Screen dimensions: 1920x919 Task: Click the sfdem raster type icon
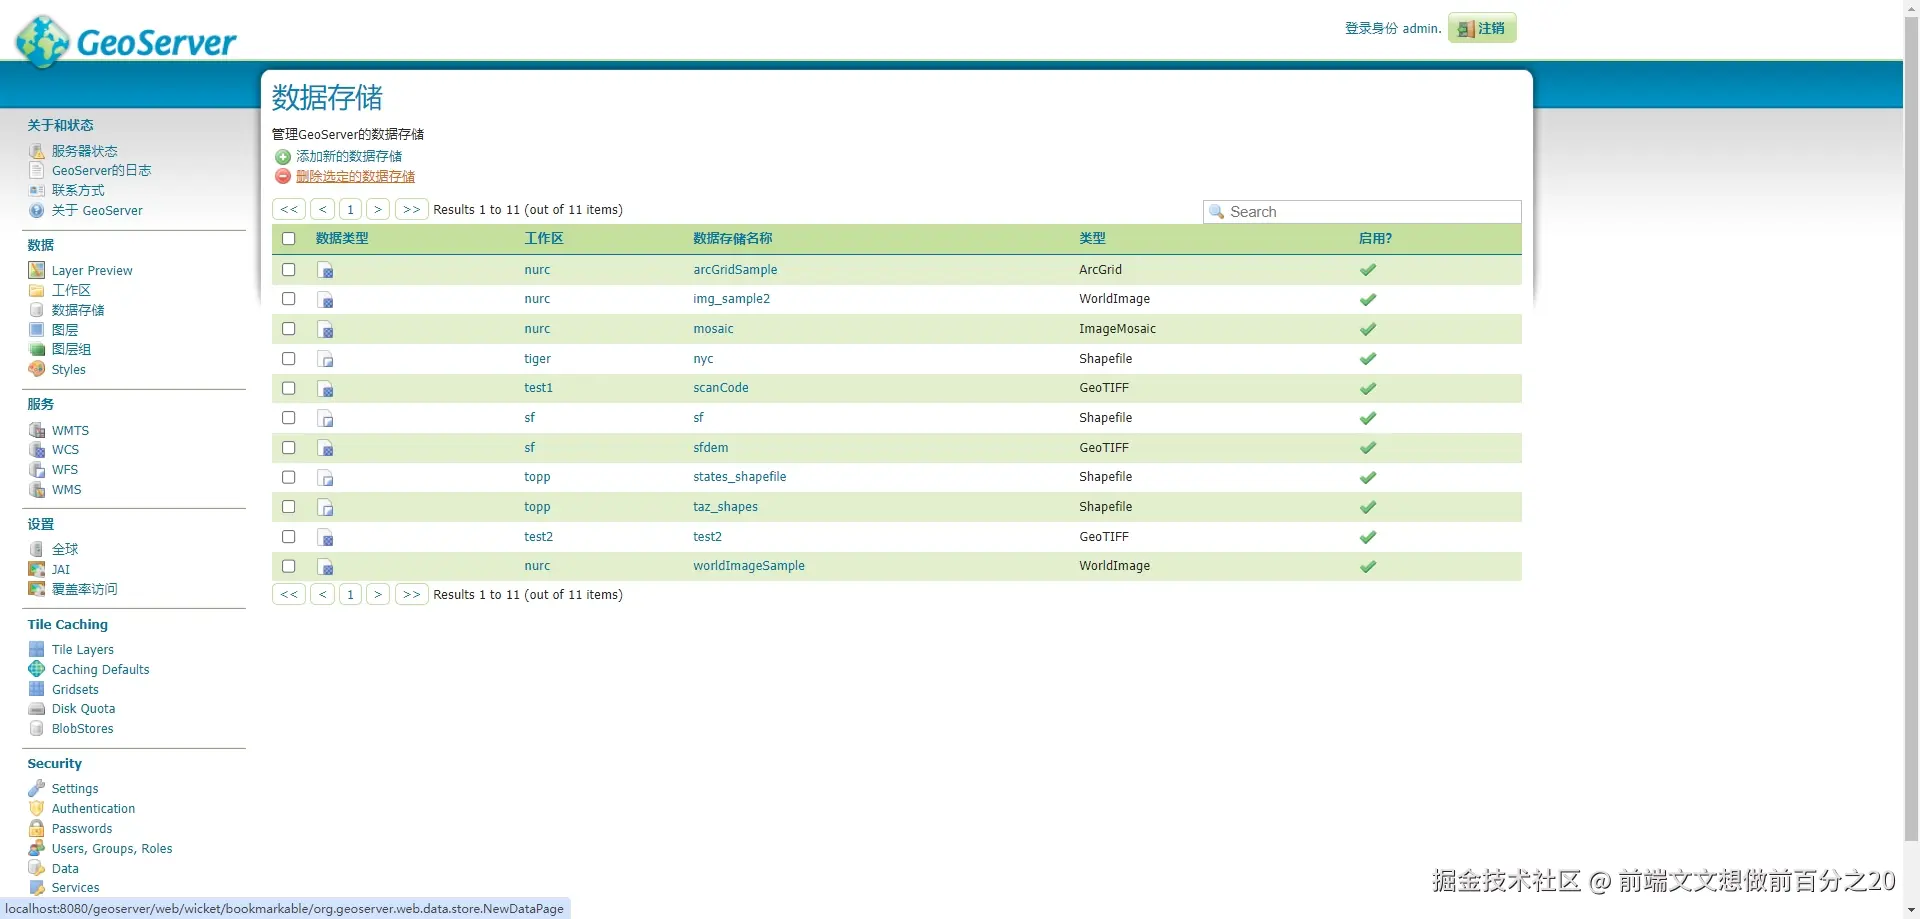[x=325, y=448]
